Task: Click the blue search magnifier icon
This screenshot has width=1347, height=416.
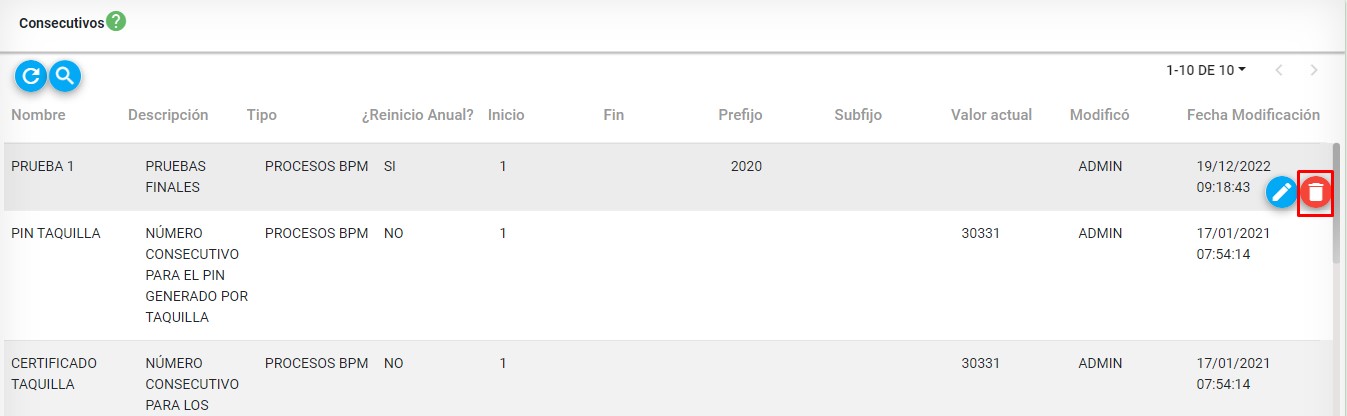Action: (65, 75)
